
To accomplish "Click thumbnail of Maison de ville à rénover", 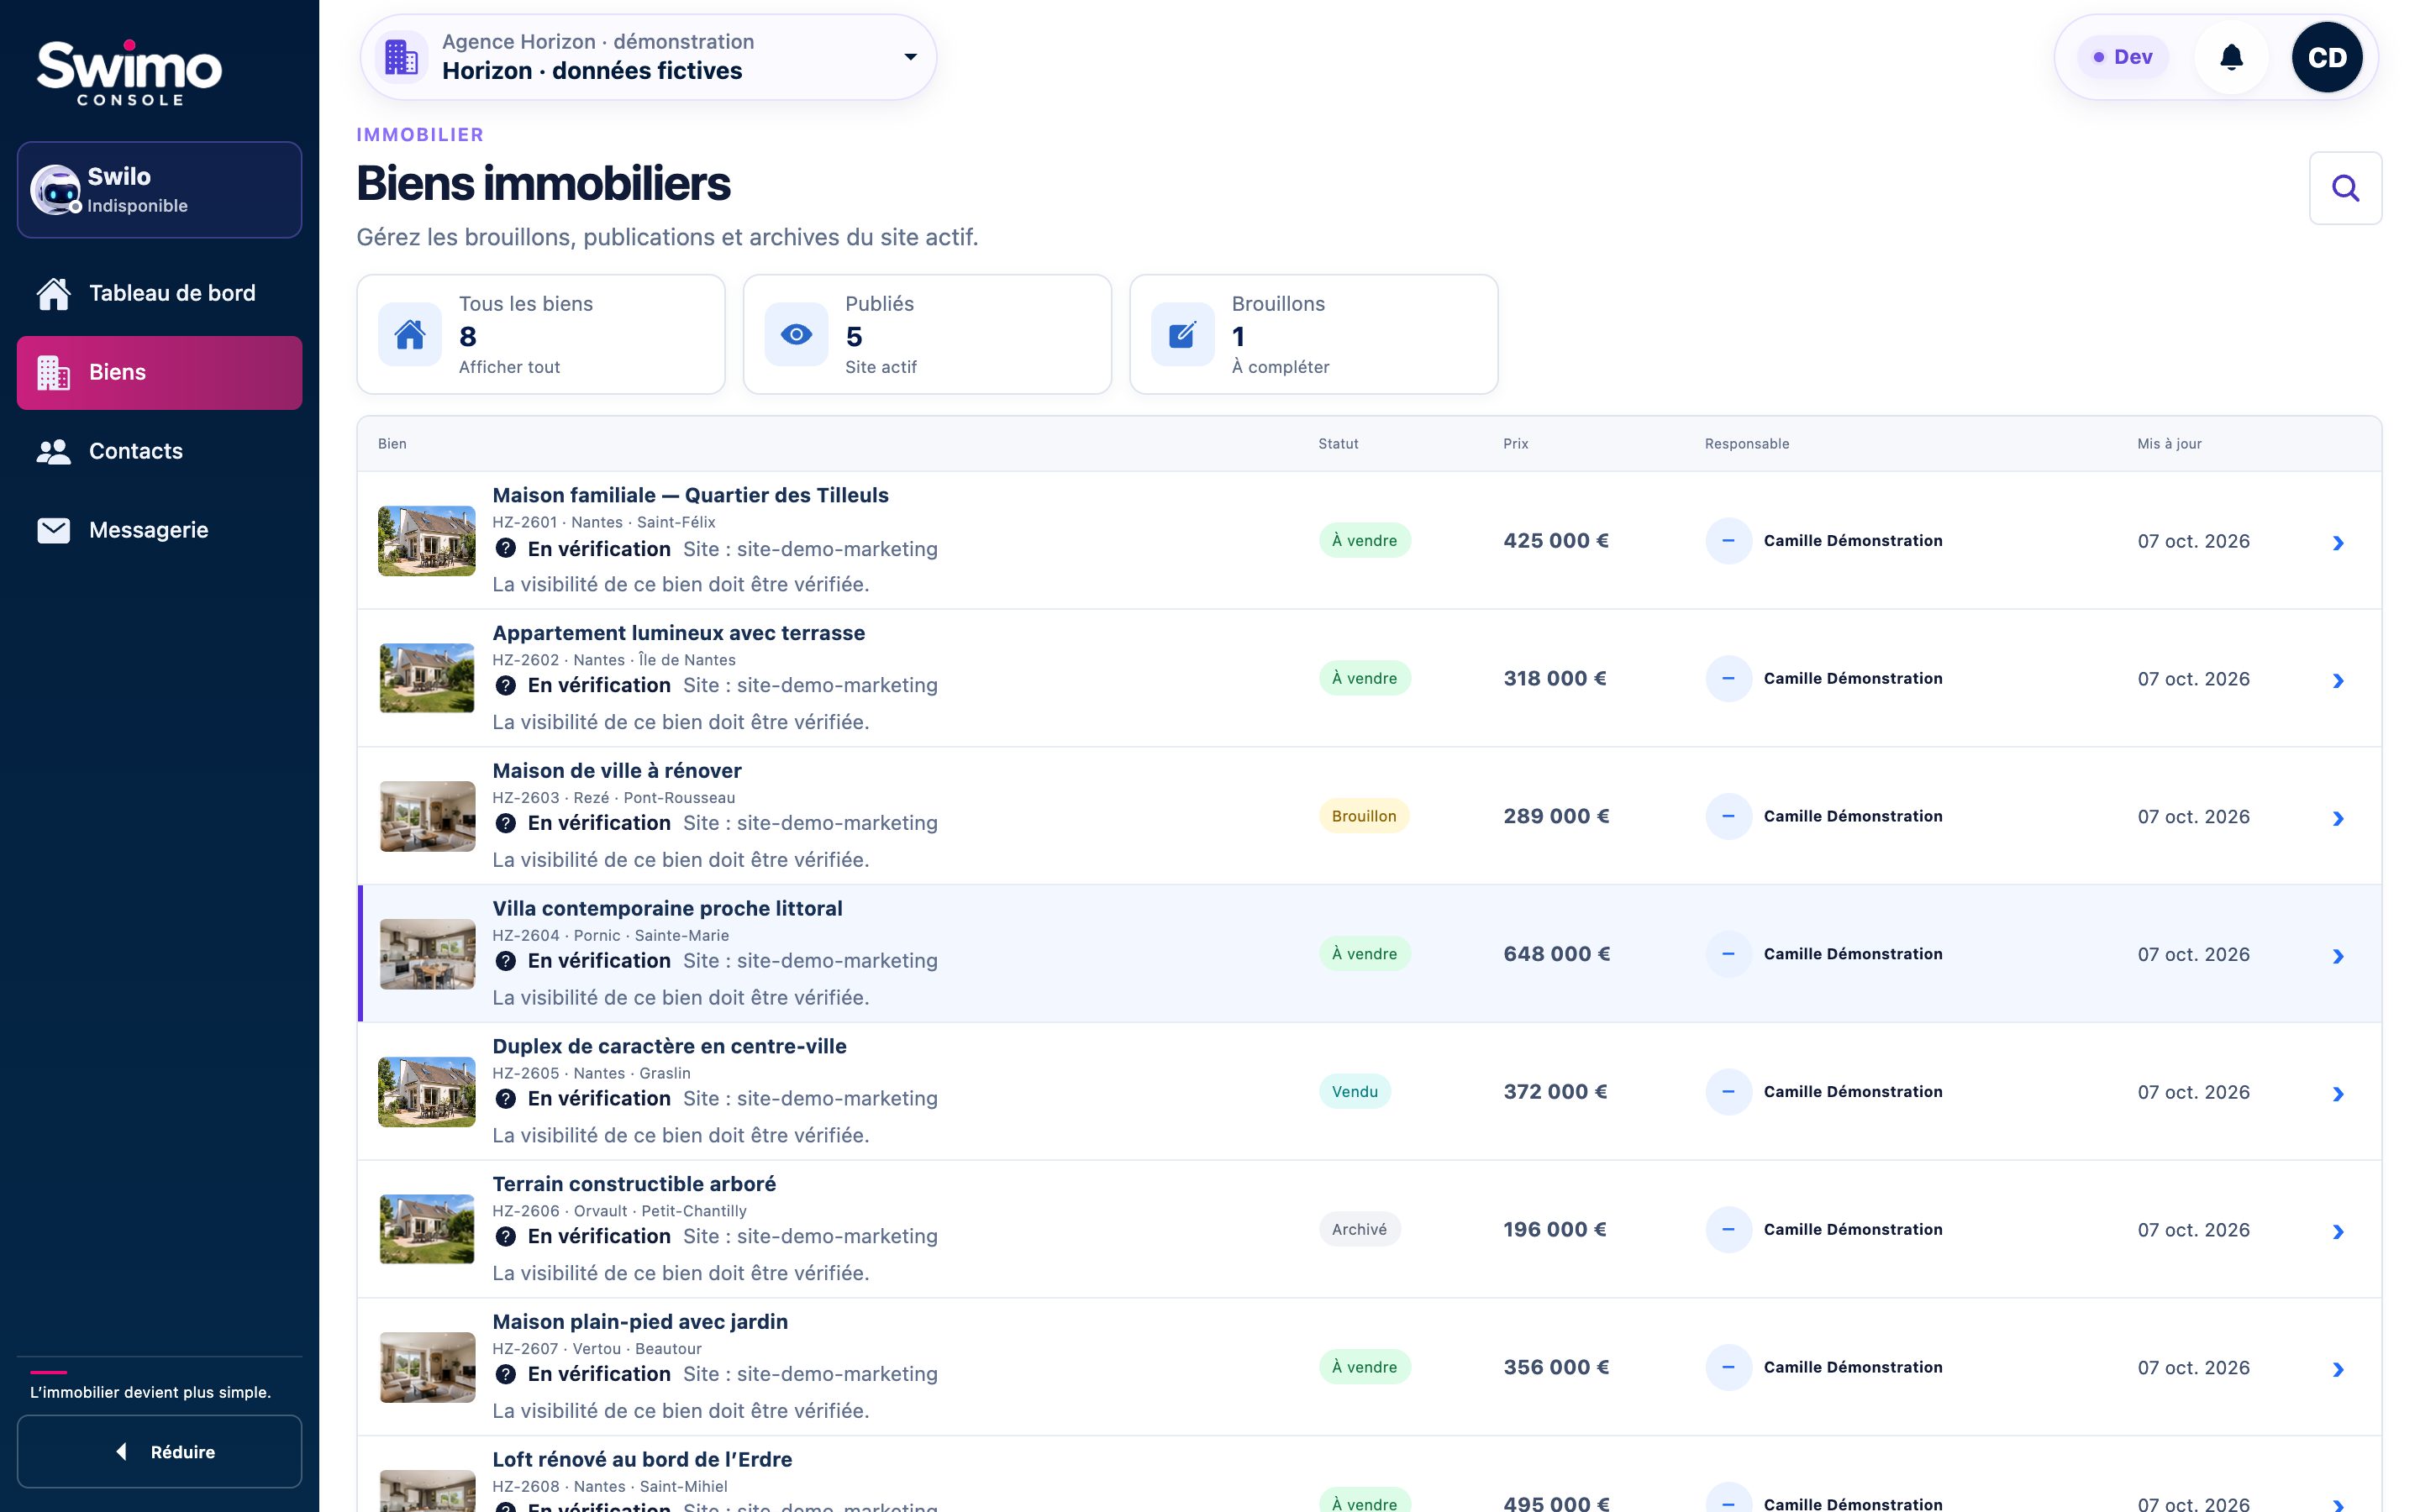I will click(x=427, y=816).
